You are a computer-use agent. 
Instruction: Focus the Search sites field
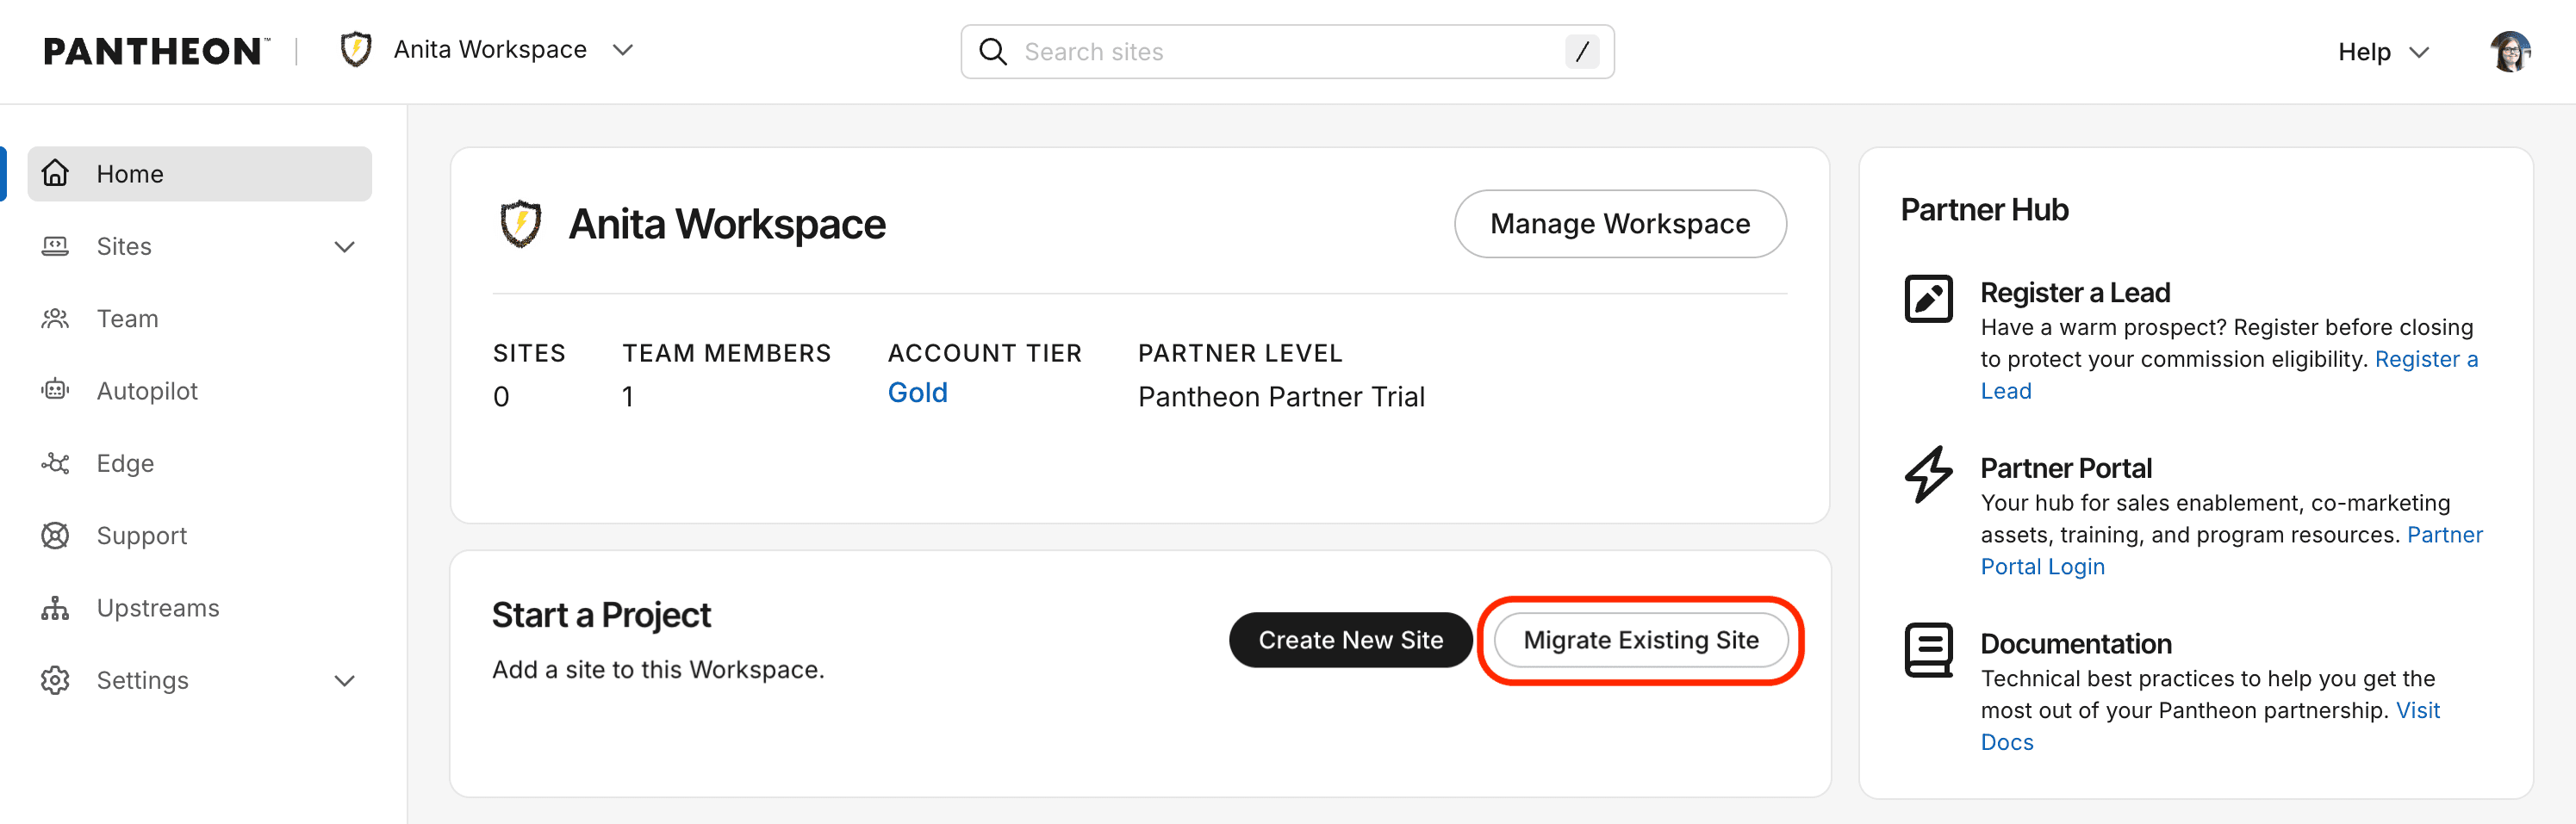tap(1287, 52)
